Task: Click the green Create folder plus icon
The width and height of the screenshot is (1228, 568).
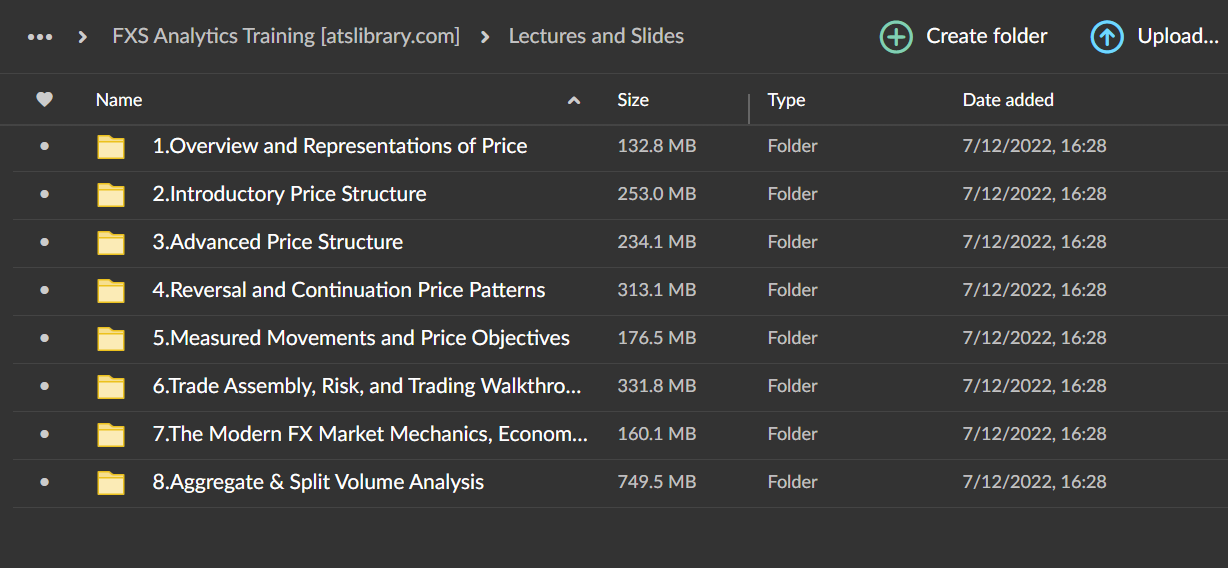Action: [x=896, y=37]
